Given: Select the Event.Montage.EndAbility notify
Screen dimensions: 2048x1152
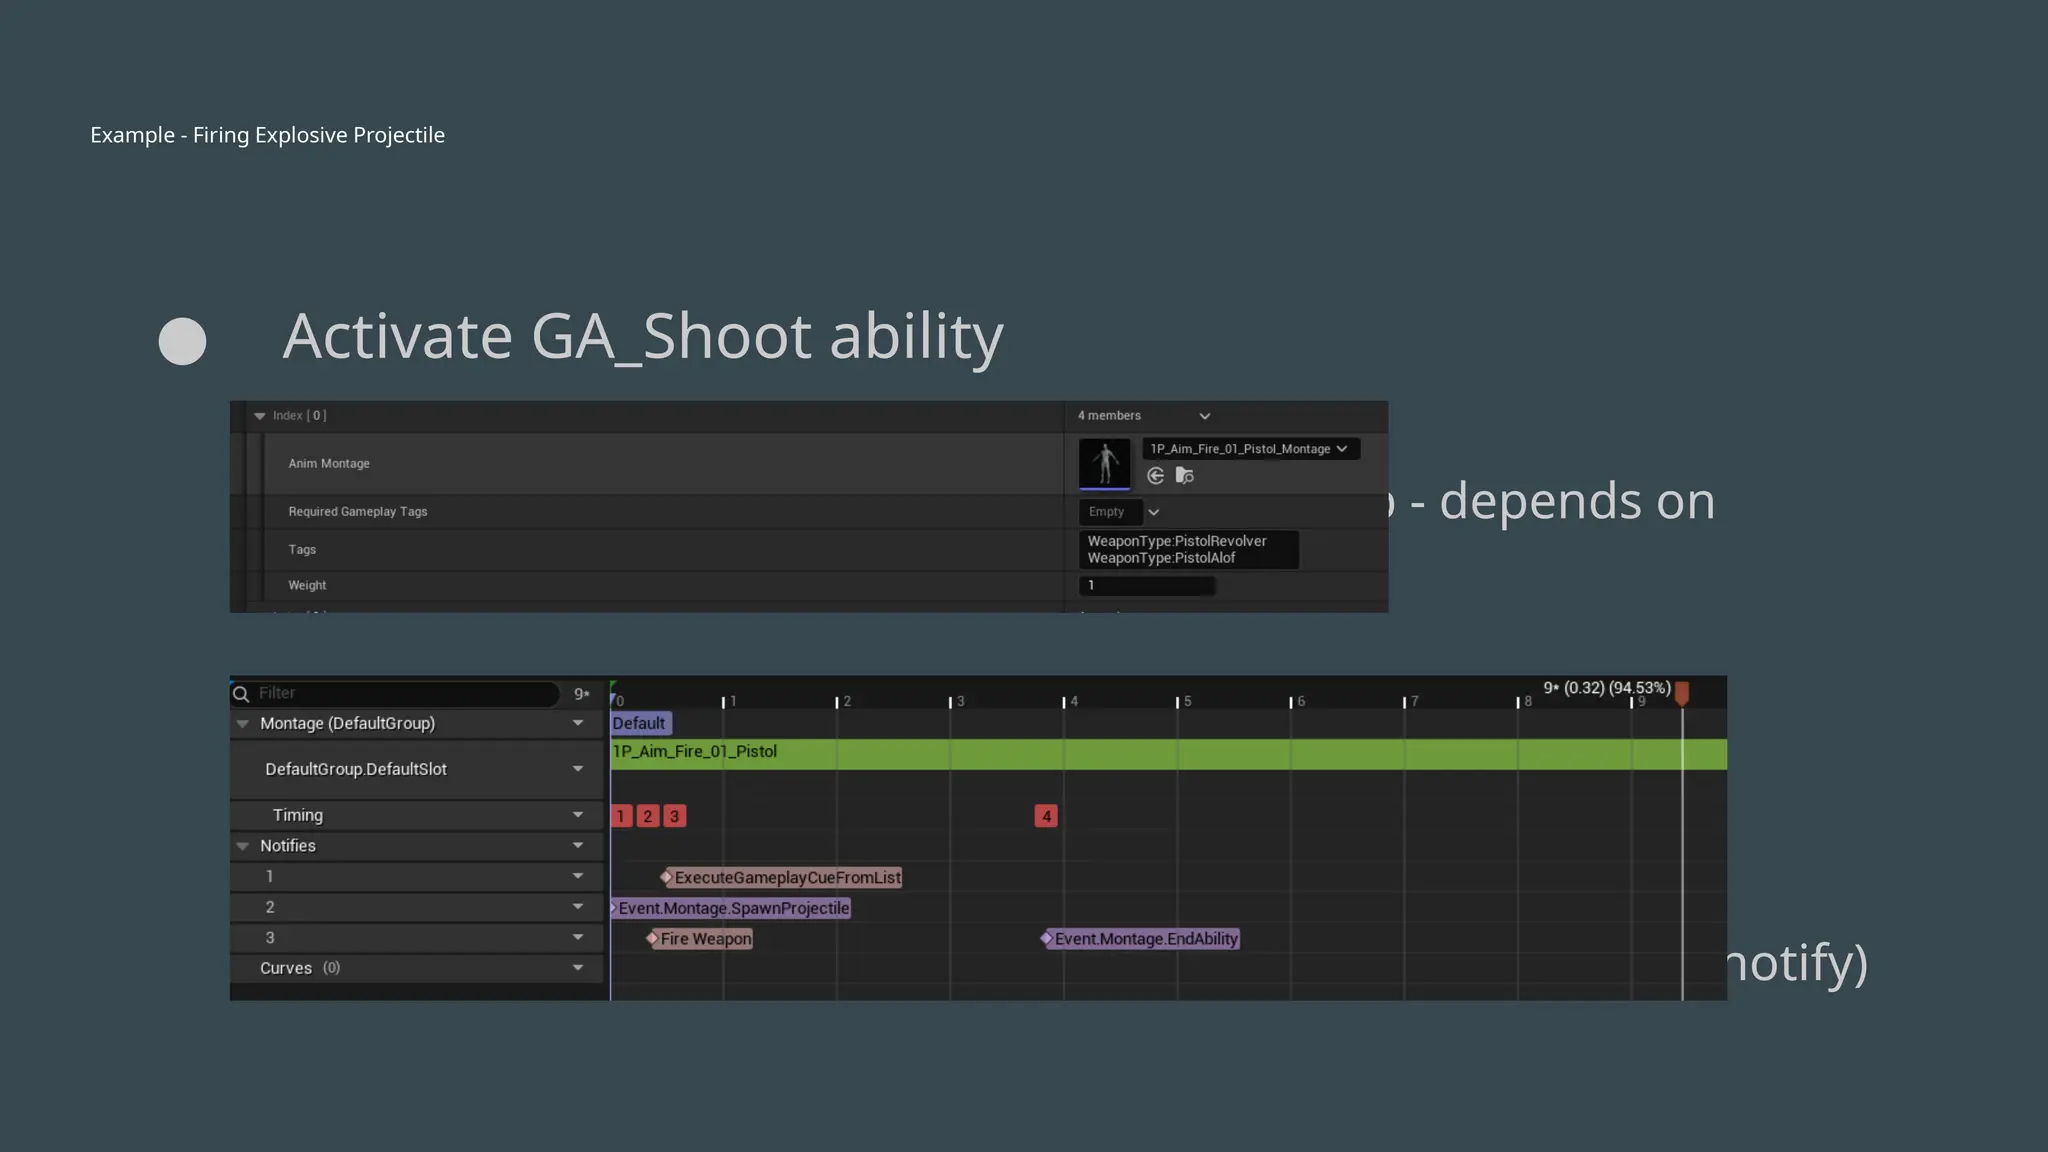Looking at the screenshot, I should [1141, 939].
